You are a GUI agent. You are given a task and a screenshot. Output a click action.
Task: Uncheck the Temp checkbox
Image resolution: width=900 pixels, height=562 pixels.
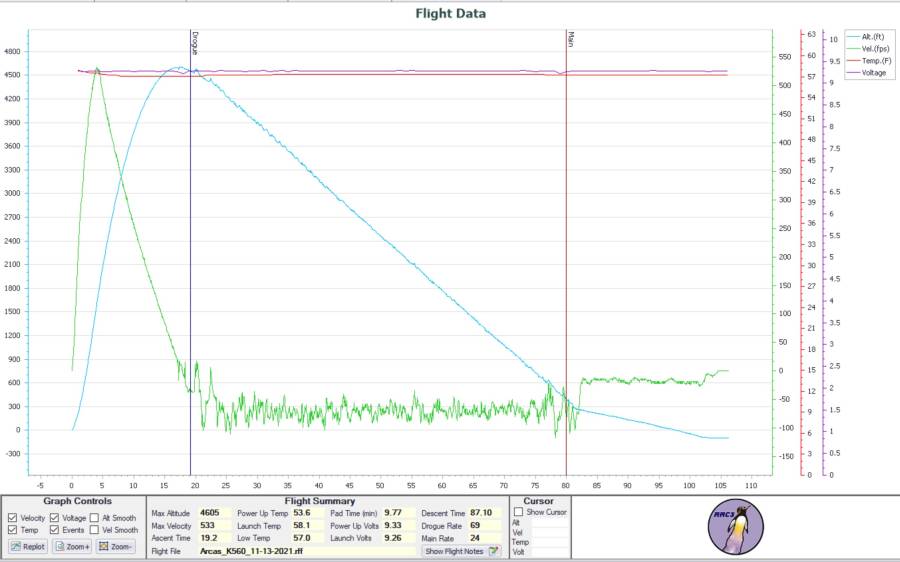point(12,530)
